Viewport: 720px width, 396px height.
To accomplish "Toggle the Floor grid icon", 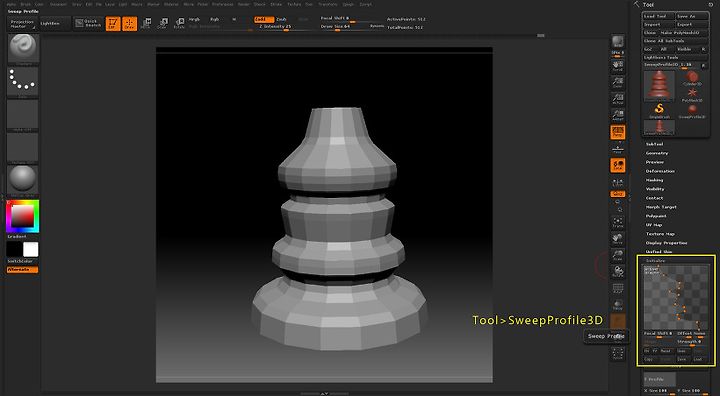I will coord(618,149).
